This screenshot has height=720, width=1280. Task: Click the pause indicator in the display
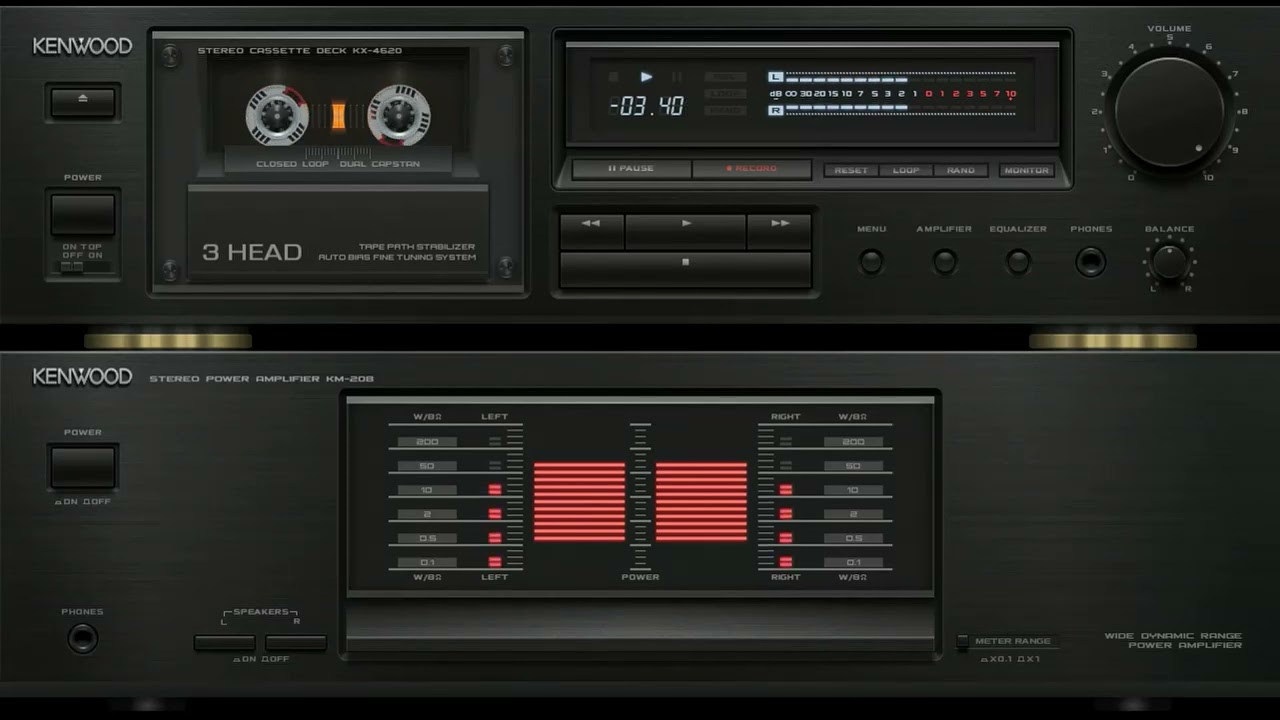[677, 77]
